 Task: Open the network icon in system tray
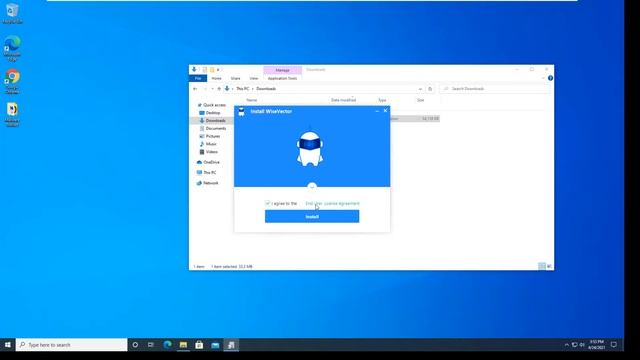[574, 345]
